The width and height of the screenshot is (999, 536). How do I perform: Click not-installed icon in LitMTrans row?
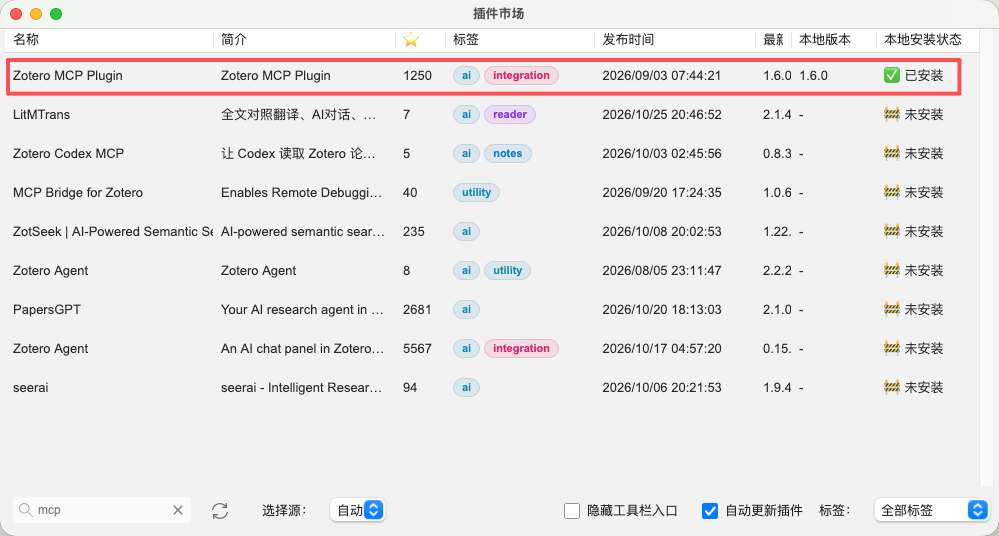[x=891, y=114]
